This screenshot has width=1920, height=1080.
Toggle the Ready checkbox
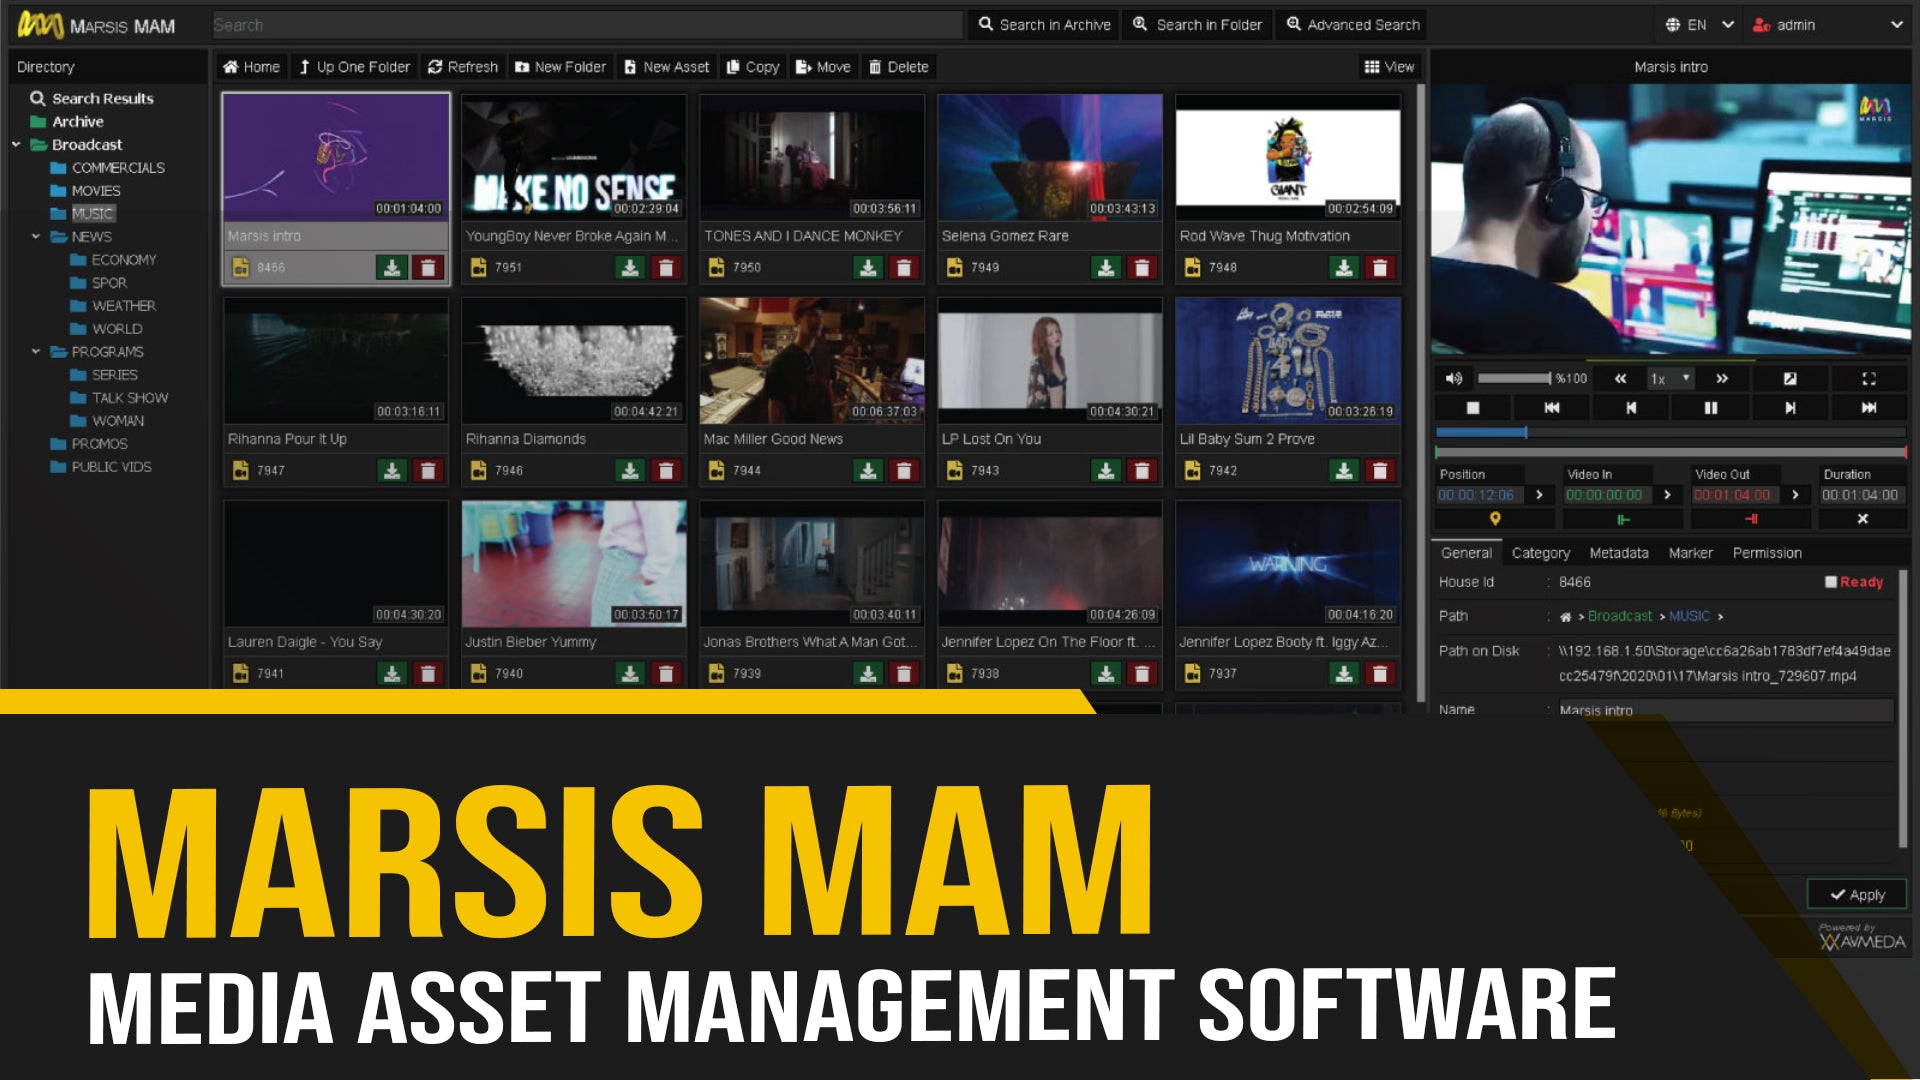(1831, 582)
